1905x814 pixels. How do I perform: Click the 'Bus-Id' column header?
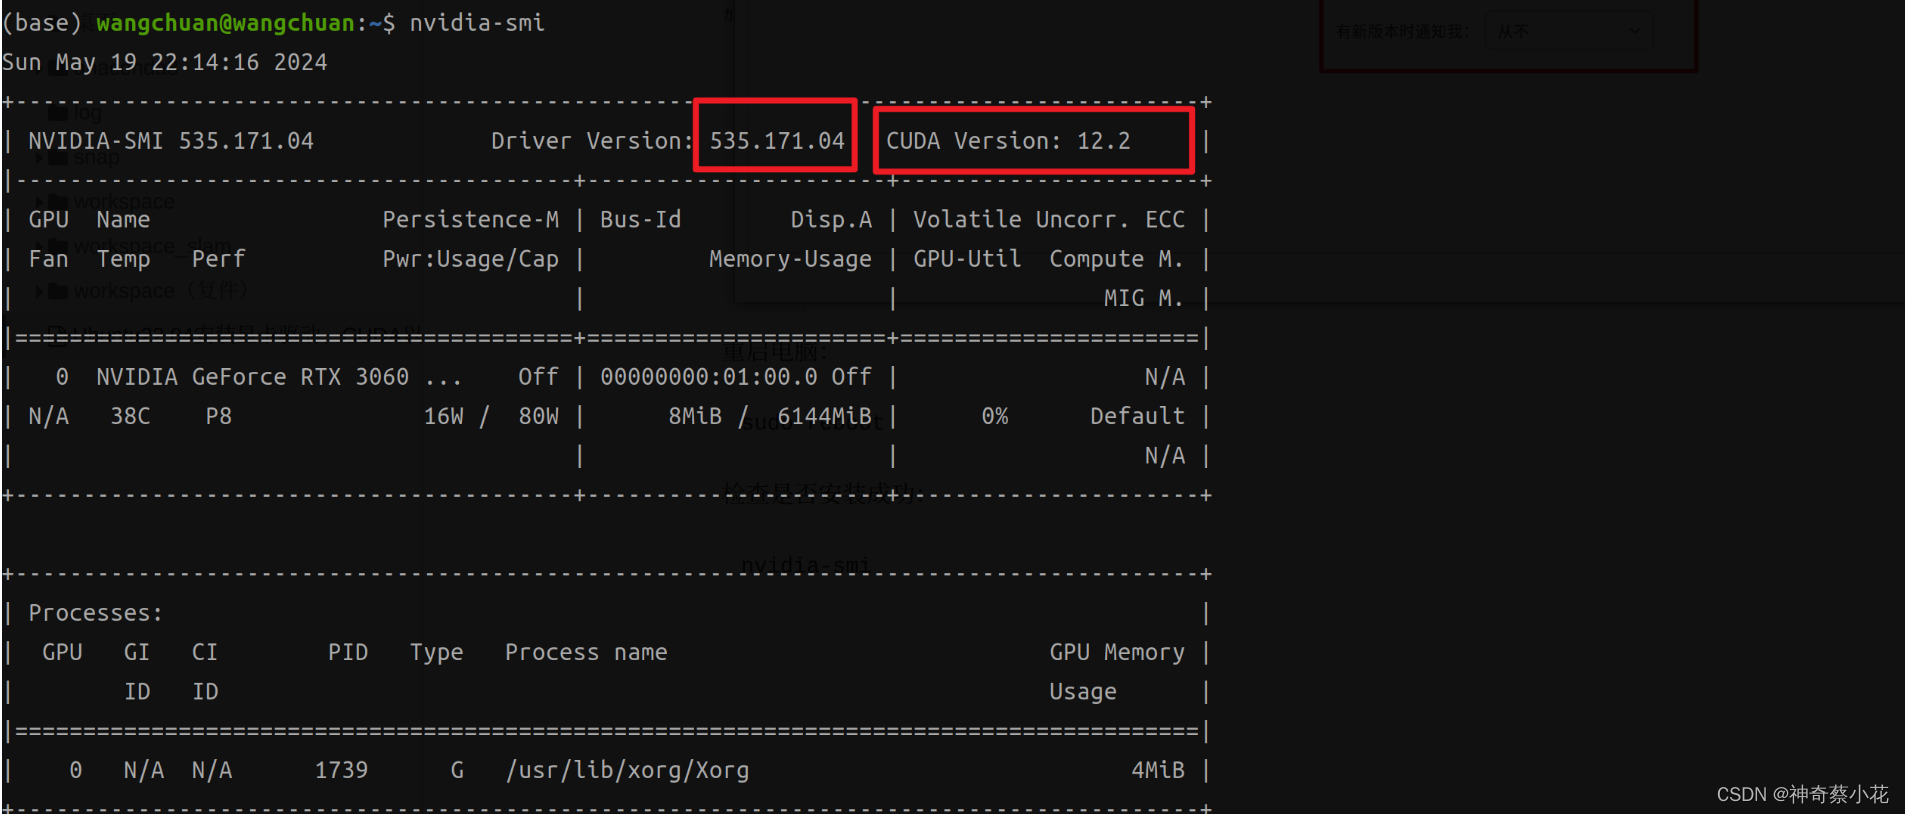[640, 219]
